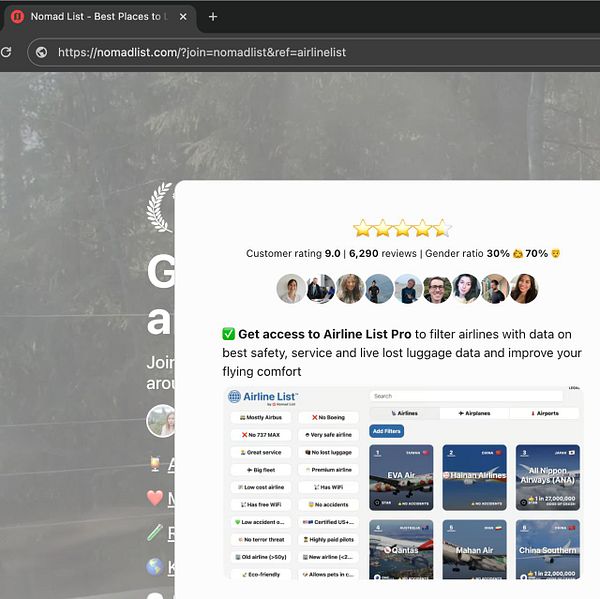Switch to the Airlines tab
This screenshot has height=599, width=600.
(404, 413)
